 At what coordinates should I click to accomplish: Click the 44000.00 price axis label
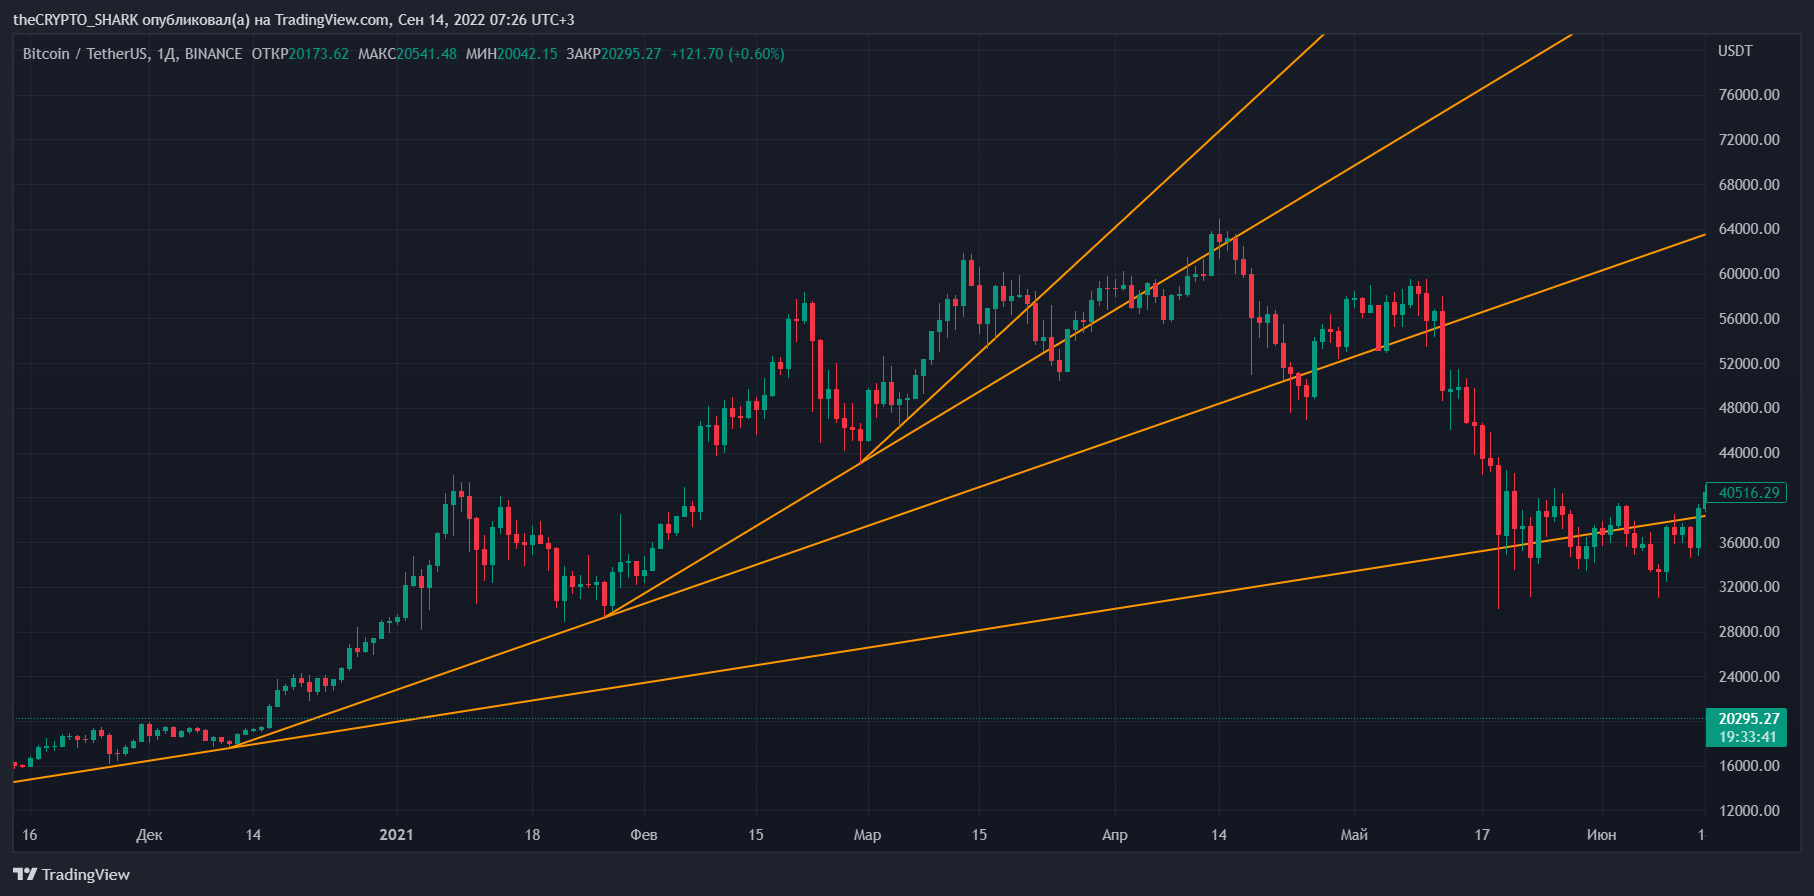pyautogui.click(x=1749, y=453)
